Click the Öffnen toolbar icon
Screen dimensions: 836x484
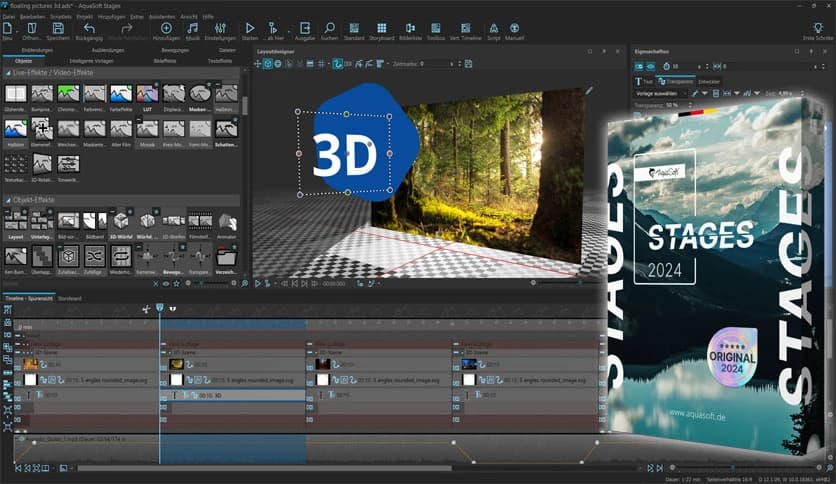[32, 28]
